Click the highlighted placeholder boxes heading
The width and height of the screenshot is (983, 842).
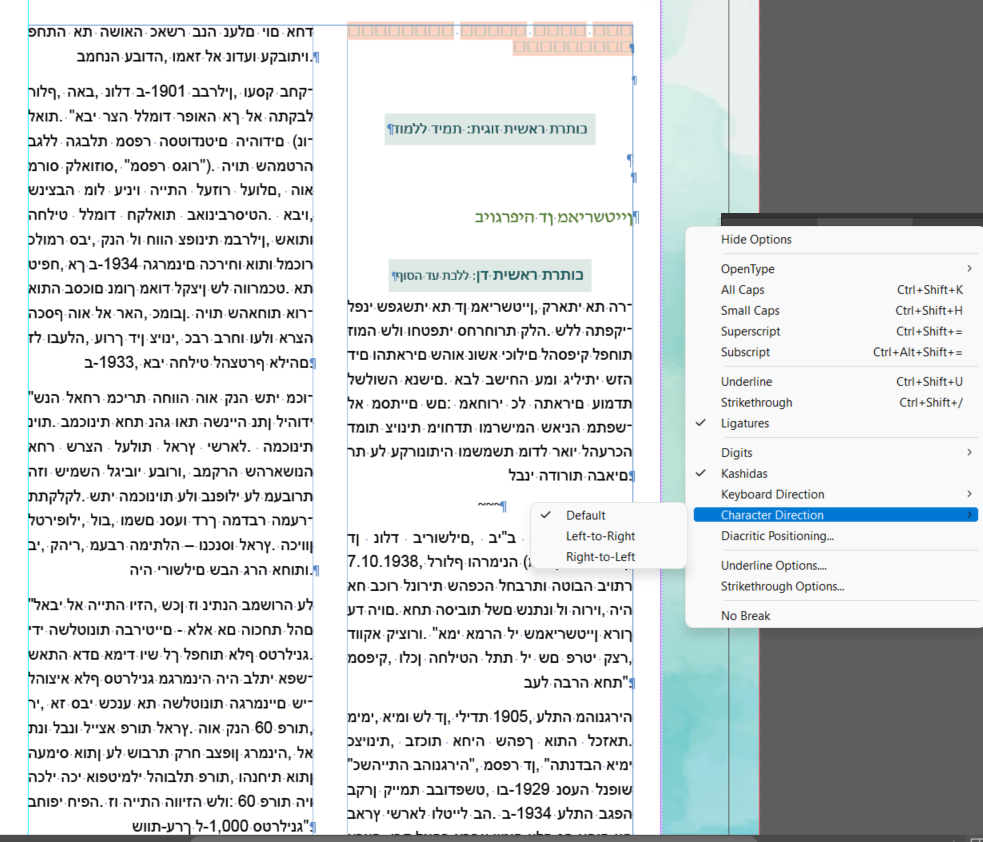pyautogui.click(x=490, y=38)
